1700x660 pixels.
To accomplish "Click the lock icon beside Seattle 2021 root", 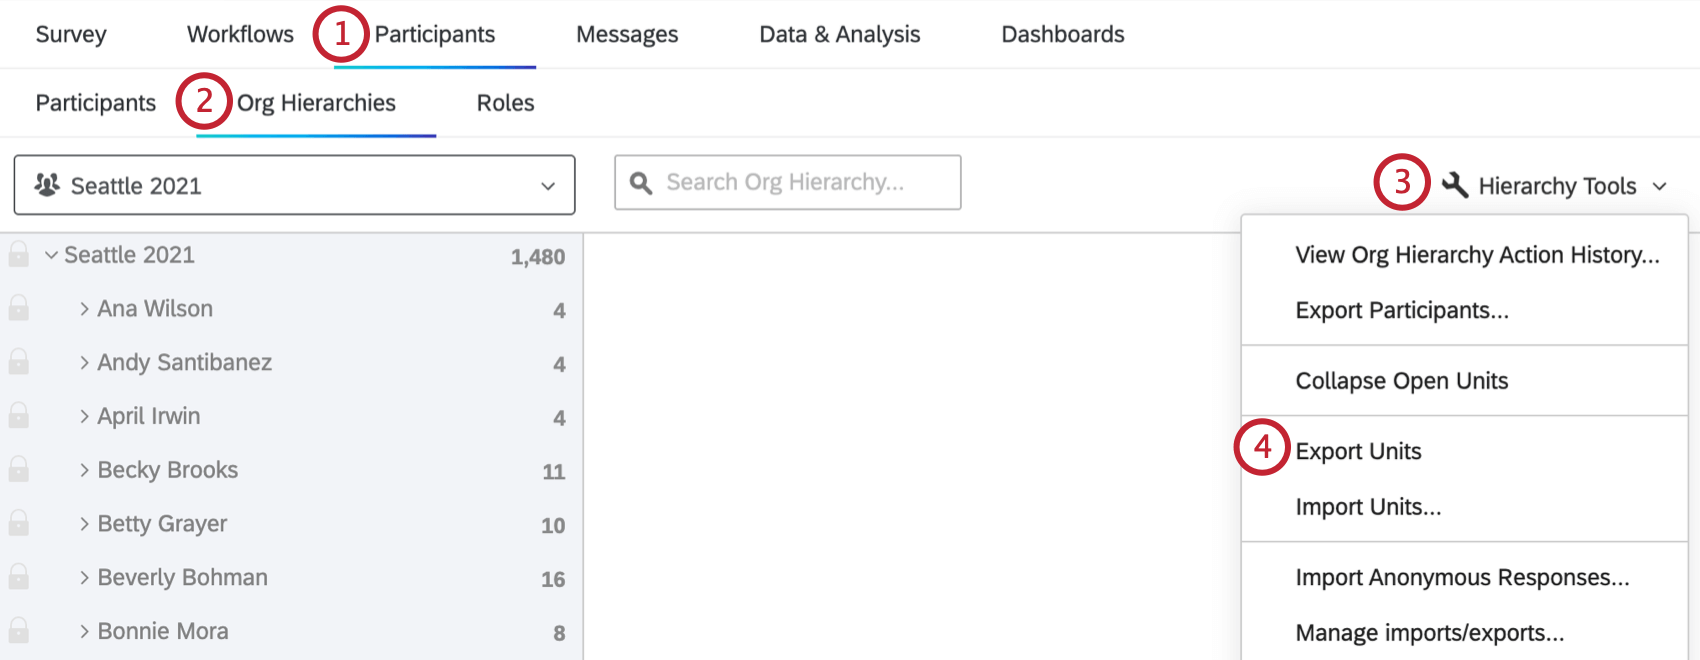I will click(x=19, y=255).
